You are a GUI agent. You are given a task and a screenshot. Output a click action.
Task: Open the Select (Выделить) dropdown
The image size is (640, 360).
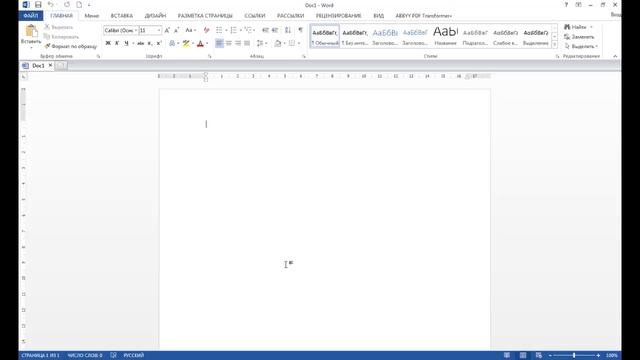(581, 46)
